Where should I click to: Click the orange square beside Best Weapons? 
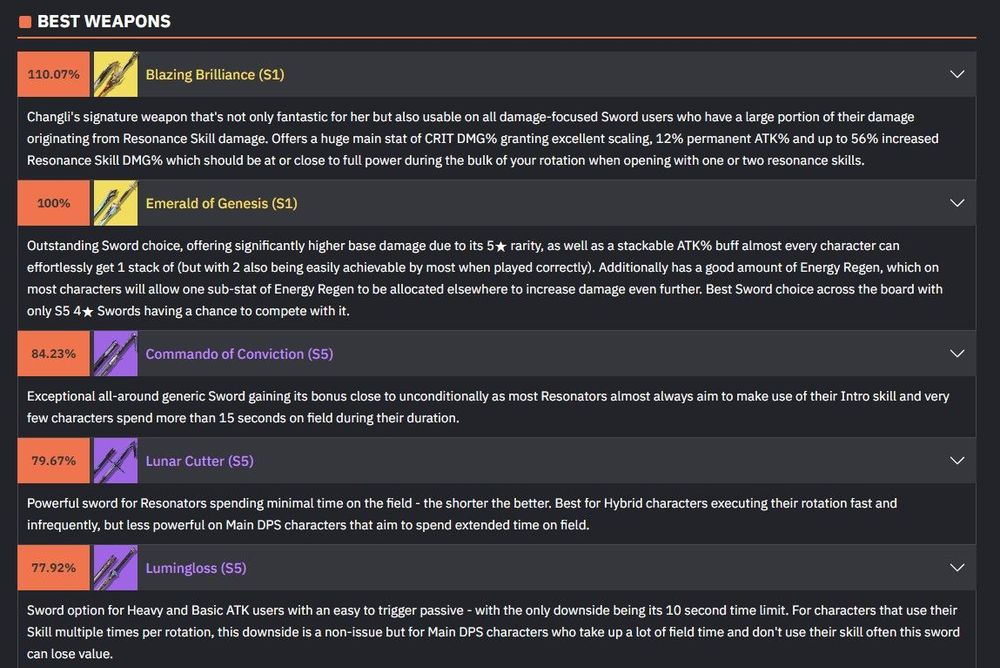(25, 22)
